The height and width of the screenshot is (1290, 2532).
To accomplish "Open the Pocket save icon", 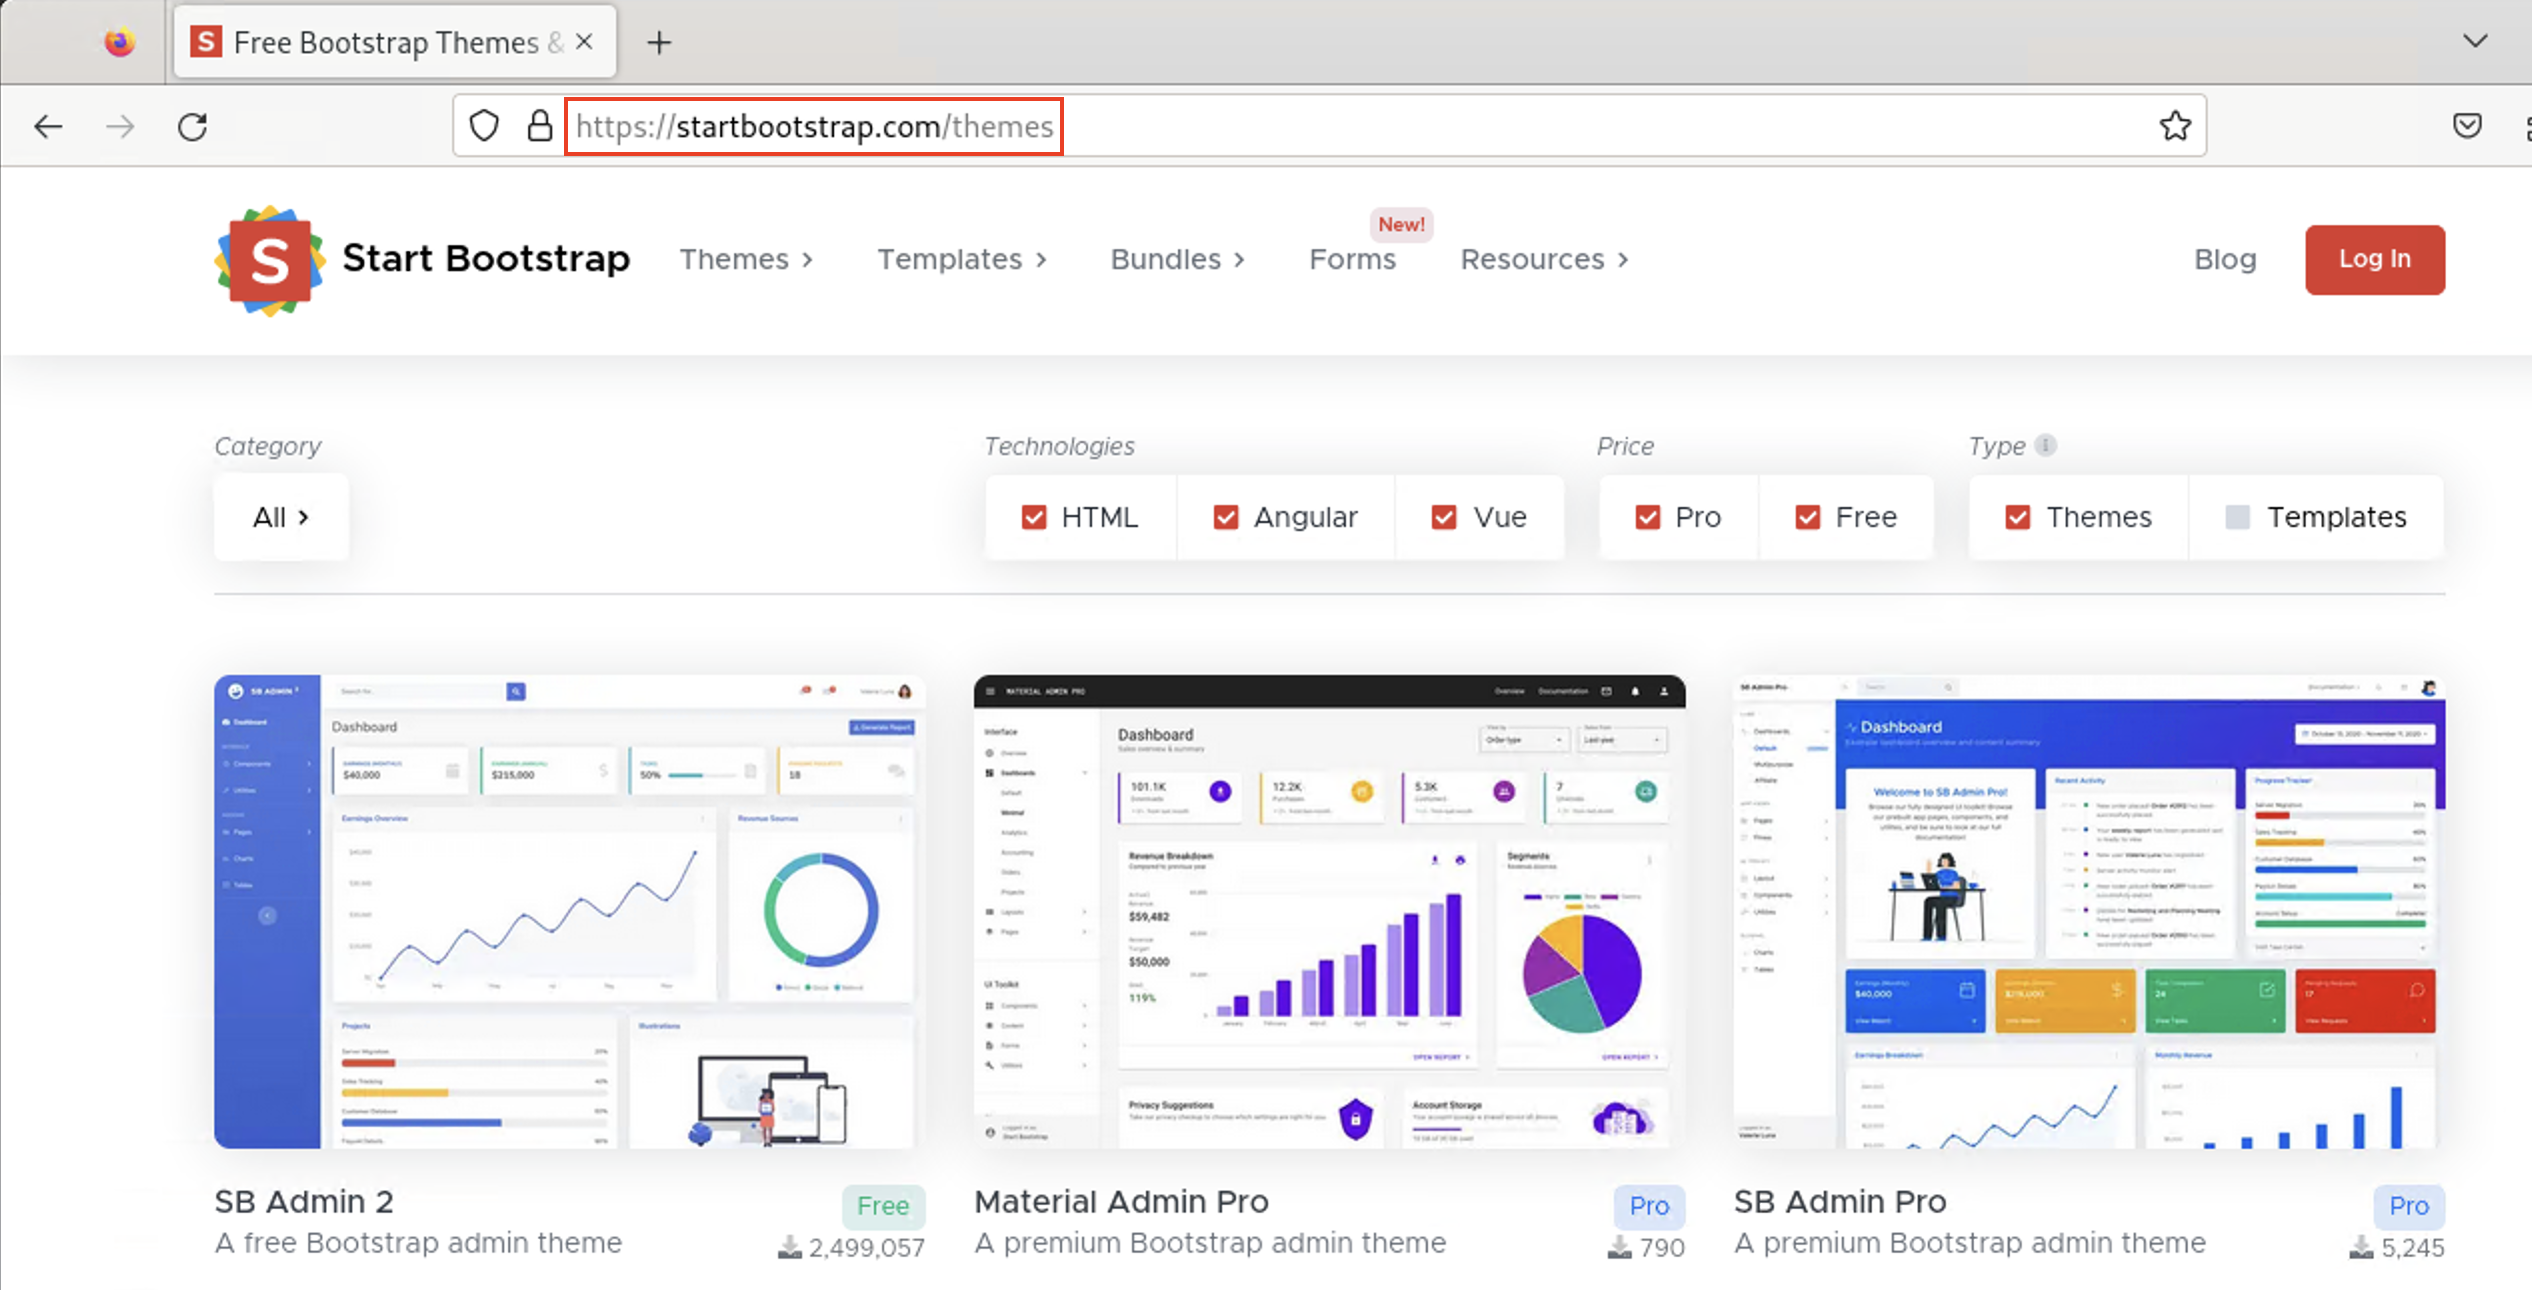I will 2467,126.
